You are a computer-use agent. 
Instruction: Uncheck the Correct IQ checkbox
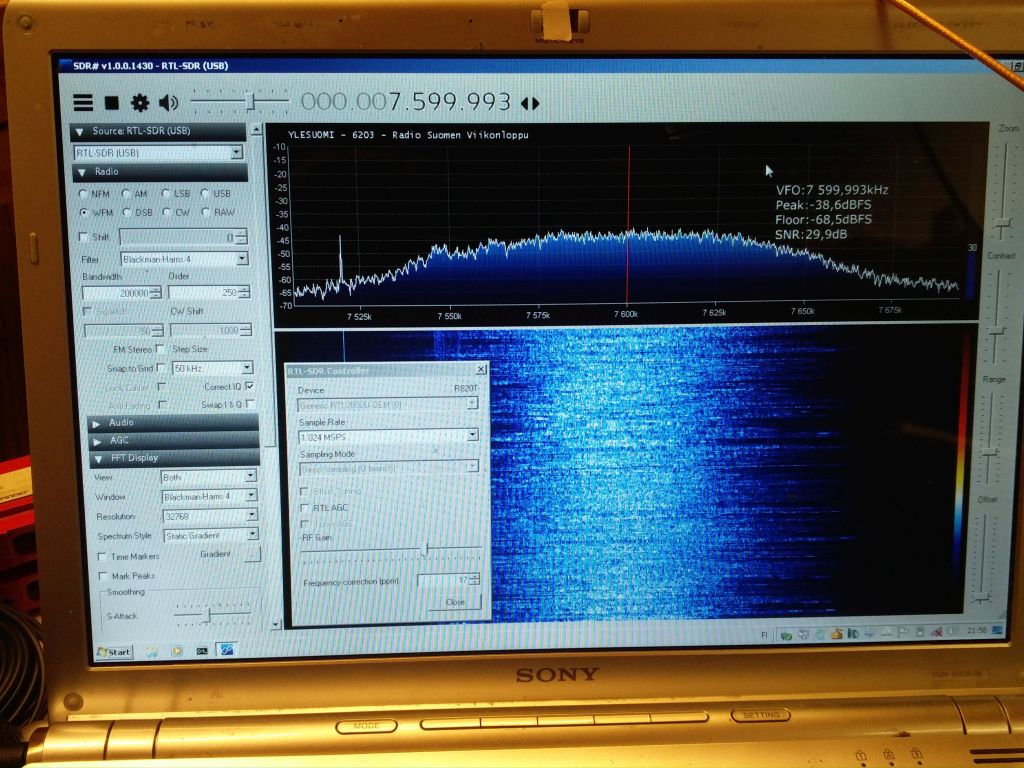click(250, 386)
